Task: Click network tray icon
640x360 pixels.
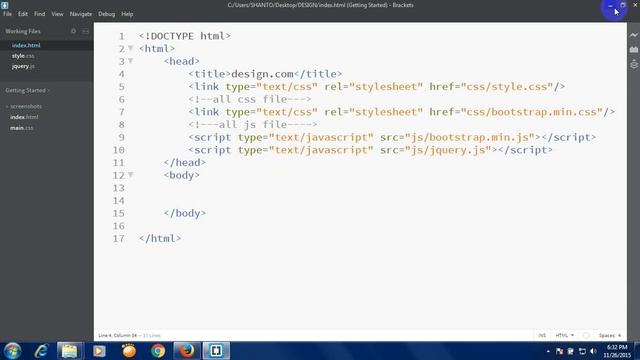Action: coord(582,351)
